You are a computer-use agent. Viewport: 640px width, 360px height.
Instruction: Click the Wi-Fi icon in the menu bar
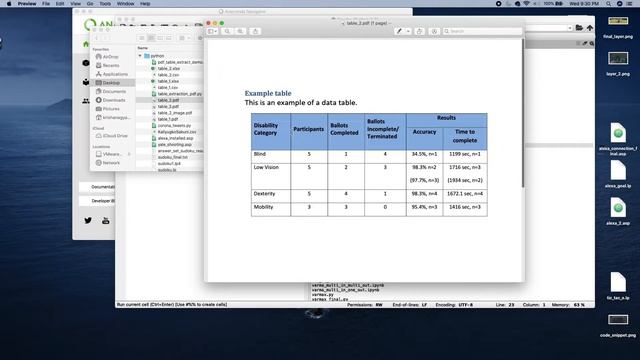click(x=527, y=4)
